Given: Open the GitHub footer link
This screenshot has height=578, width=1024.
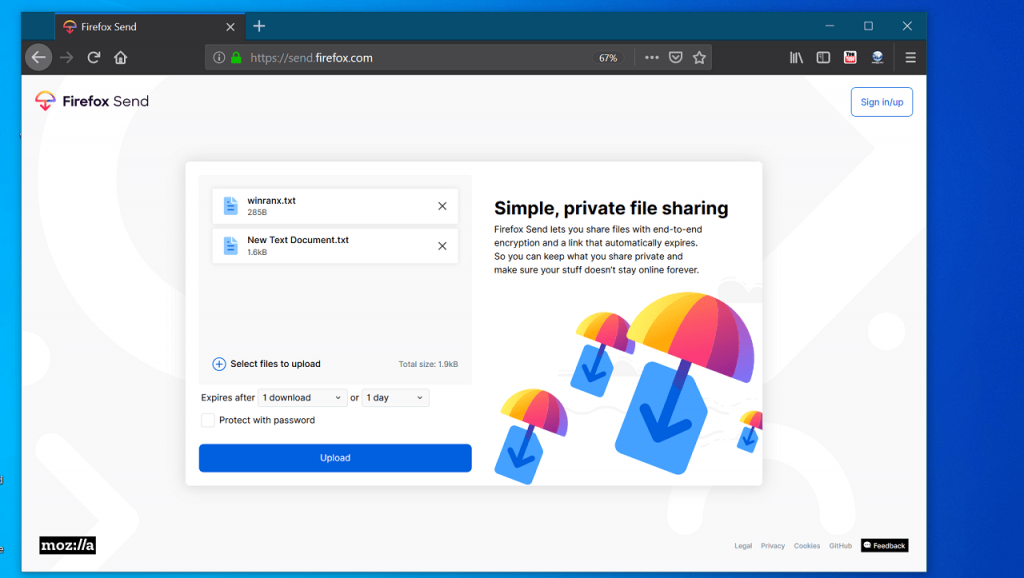Looking at the screenshot, I should click(840, 545).
